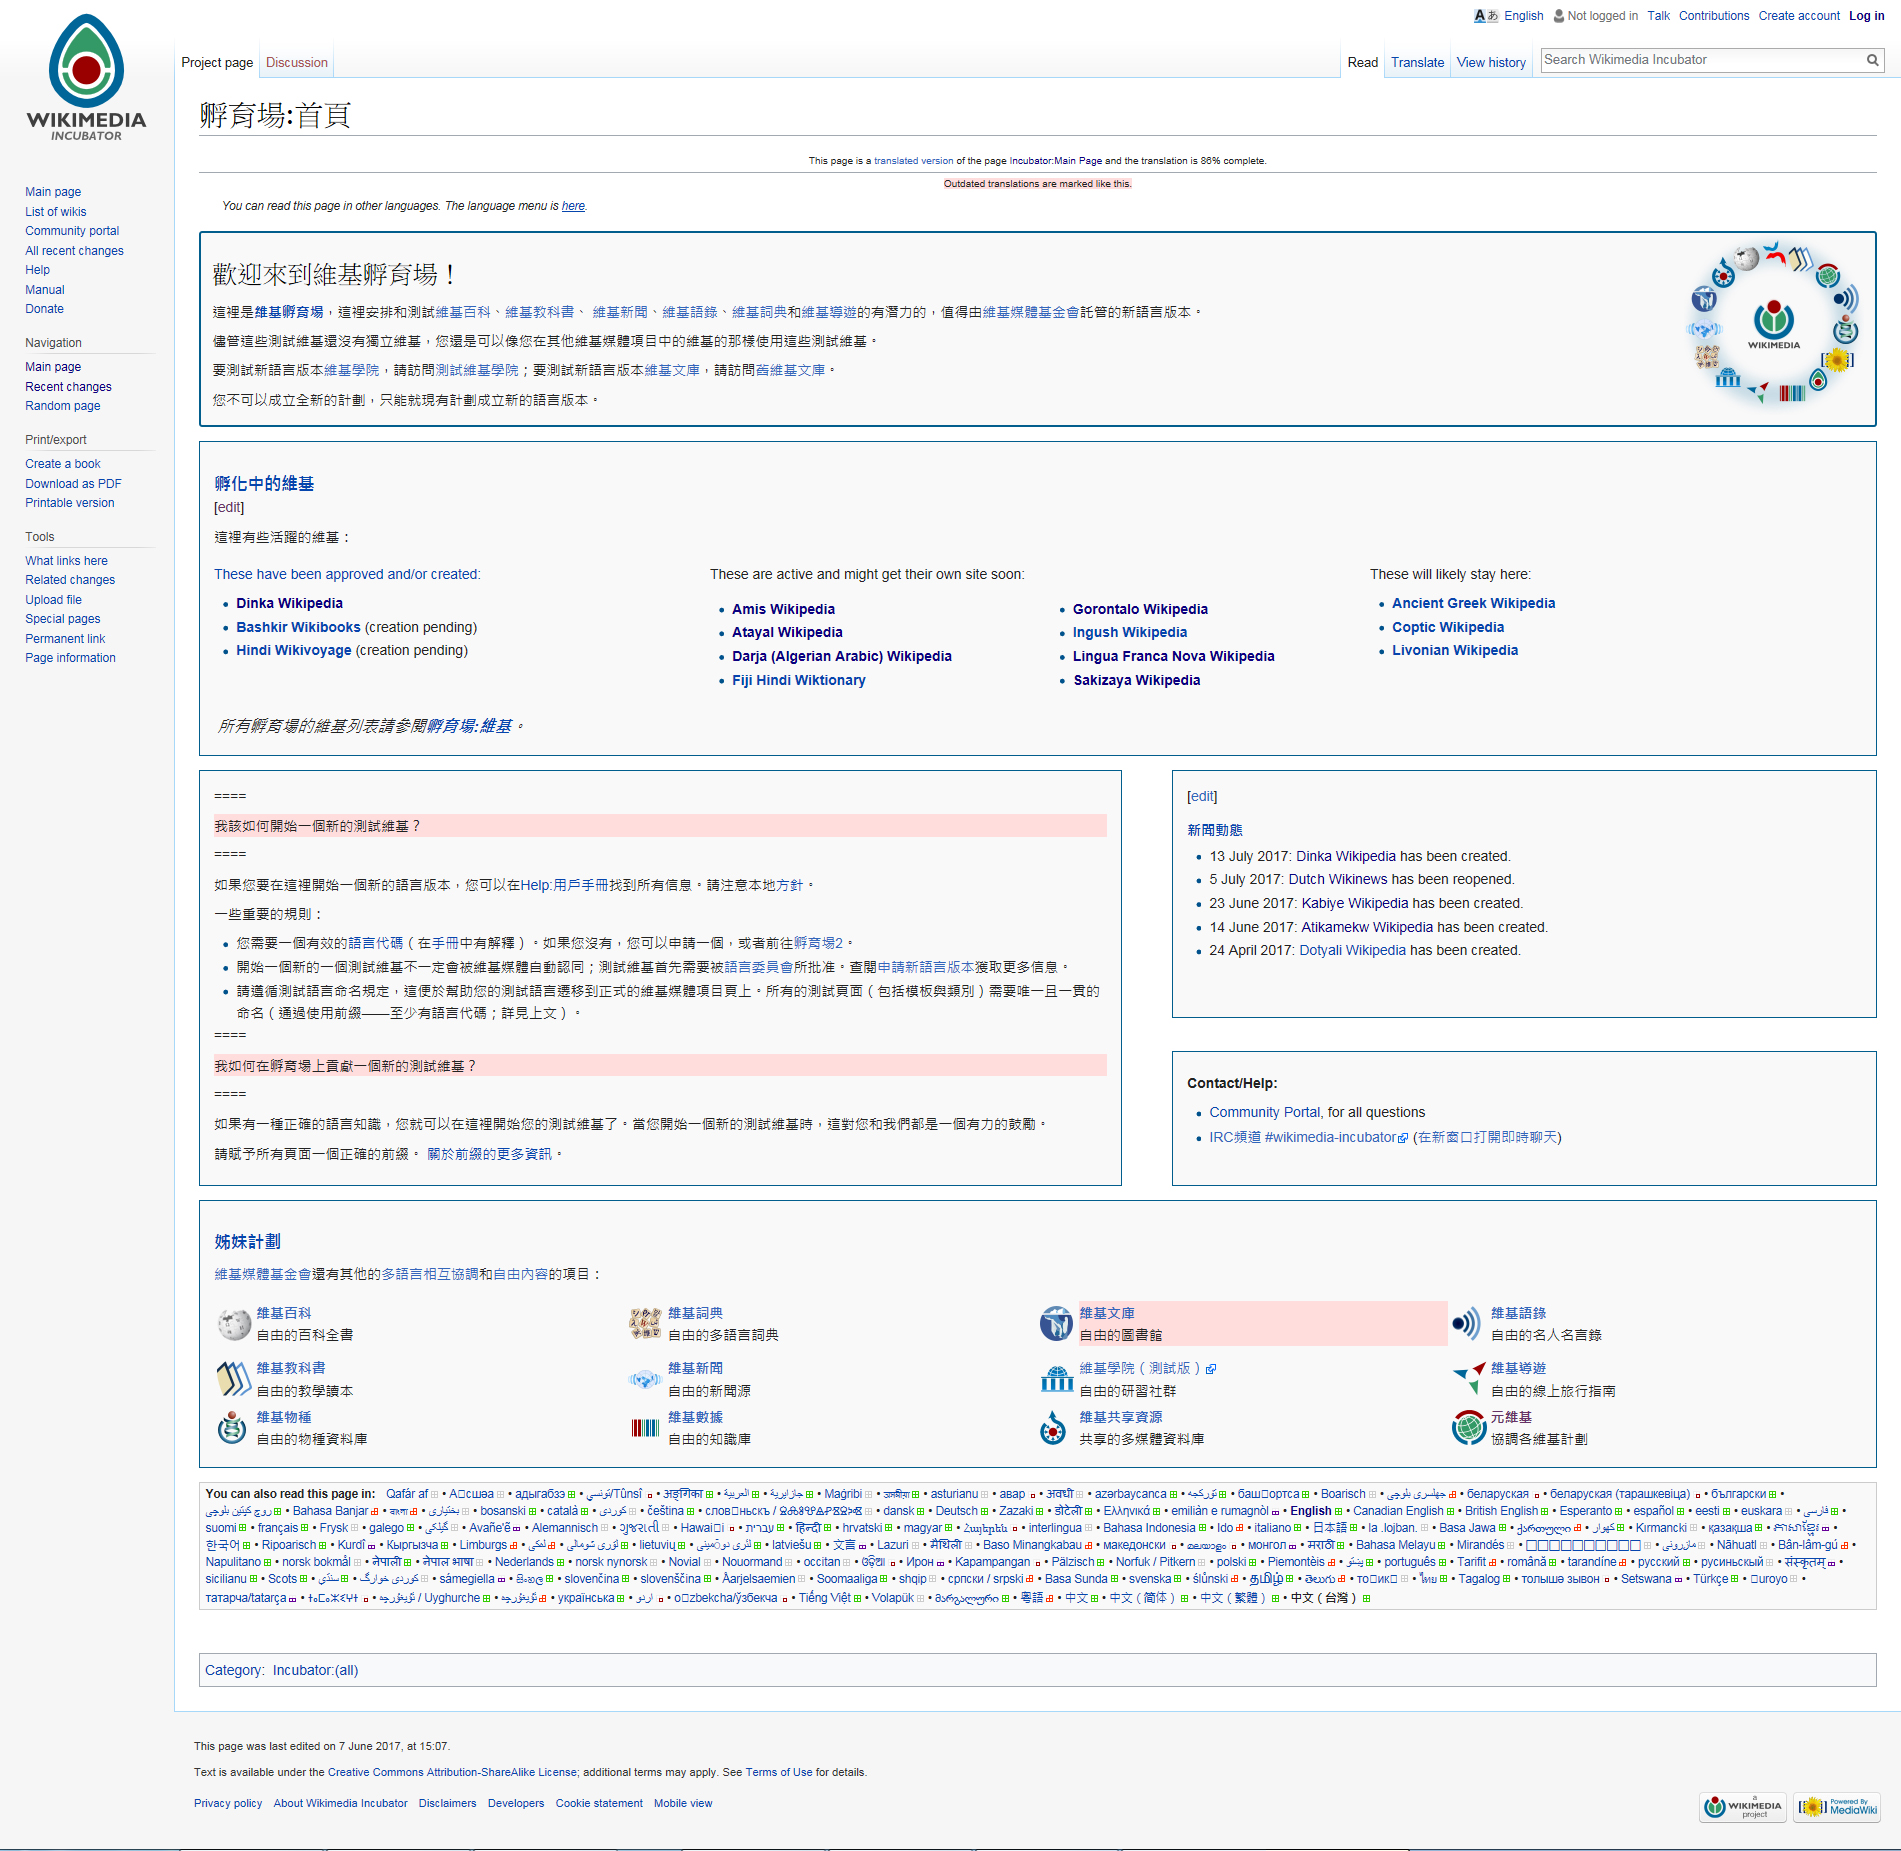Open Category Incubator:(all) link
The height and width of the screenshot is (1851, 1901).
(x=315, y=1670)
